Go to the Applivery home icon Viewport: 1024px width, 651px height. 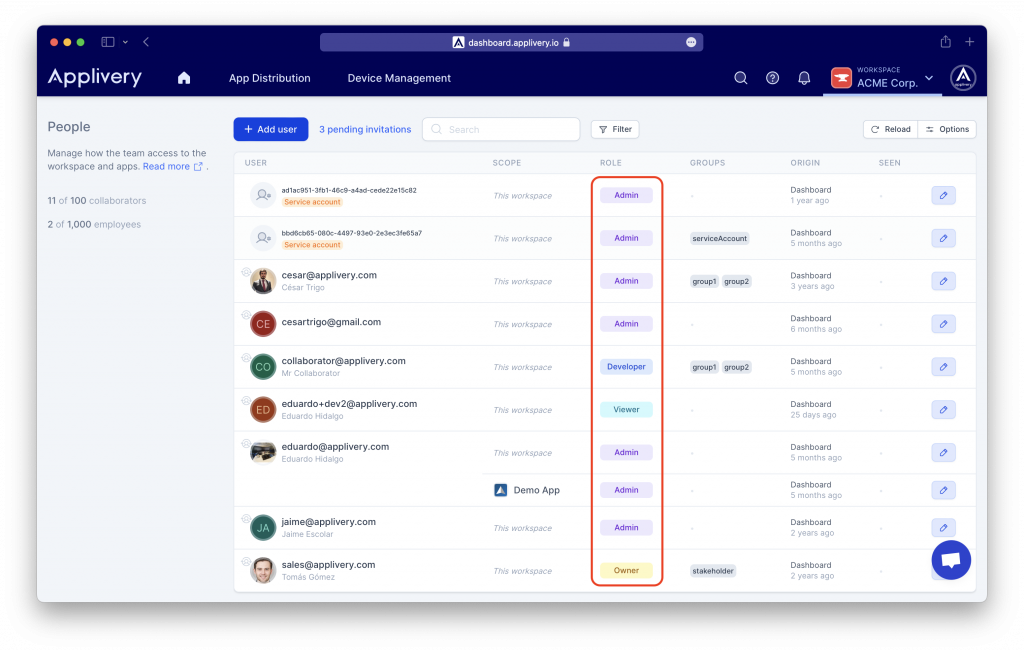[184, 78]
